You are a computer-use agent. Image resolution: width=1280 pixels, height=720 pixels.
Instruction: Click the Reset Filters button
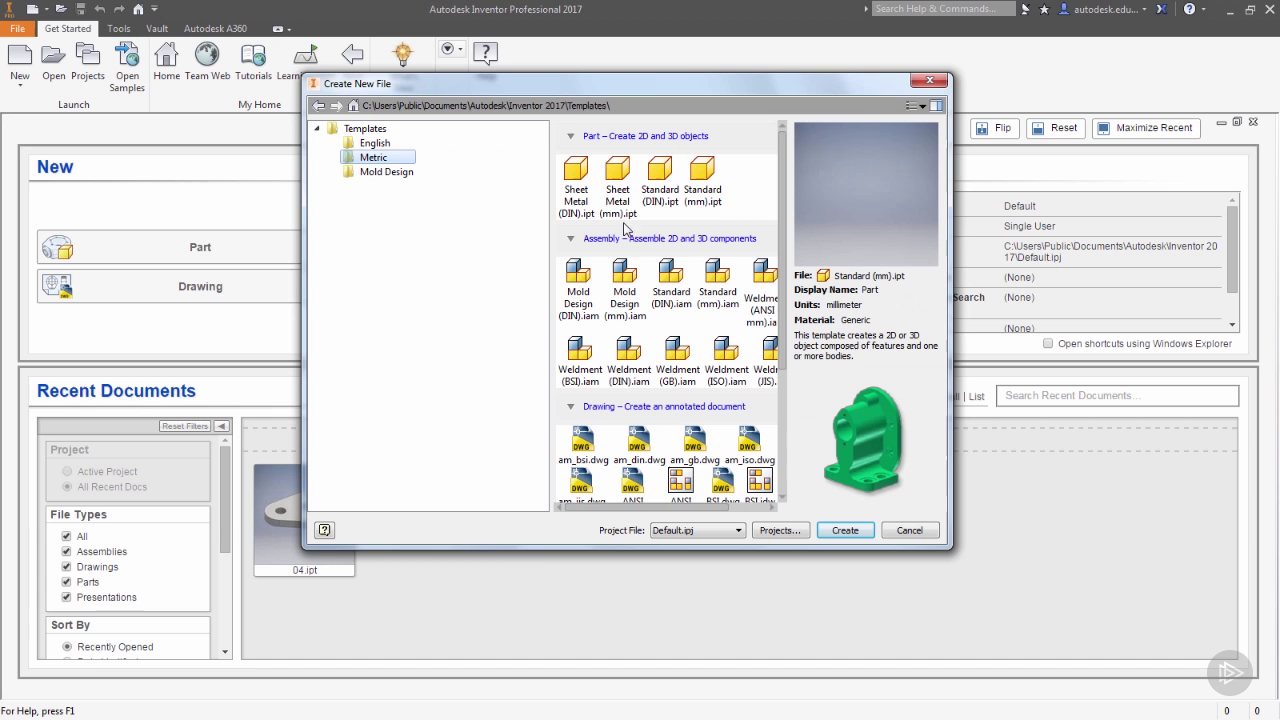pos(185,426)
